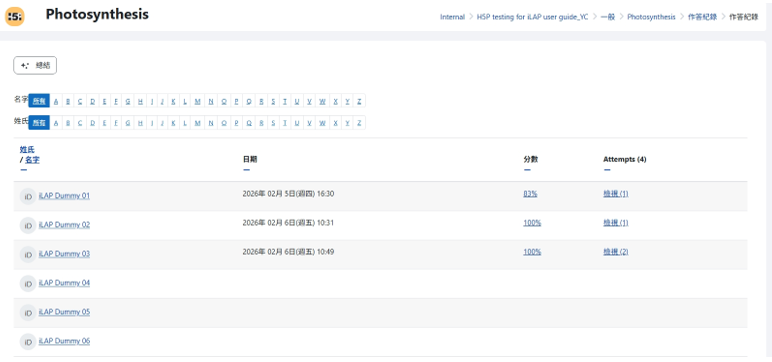Filter 名字 by letter D
772x362 pixels.
coord(92,101)
